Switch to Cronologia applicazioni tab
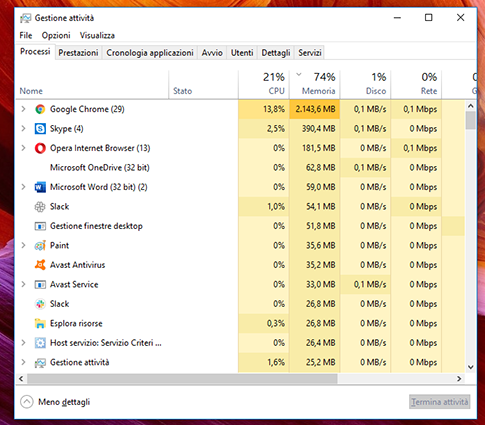The height and width of the screenshot is (425, 485). (x=150, y=53)
